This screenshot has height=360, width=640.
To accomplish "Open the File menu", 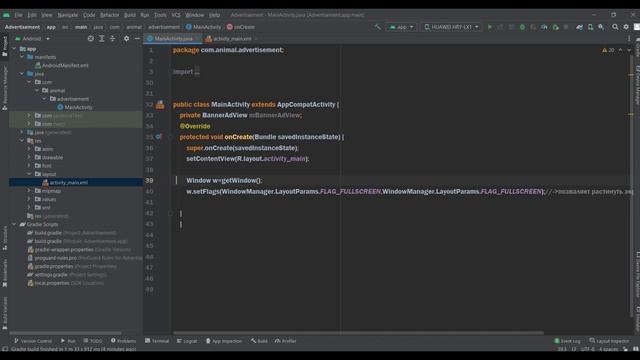I will point(19,15).
